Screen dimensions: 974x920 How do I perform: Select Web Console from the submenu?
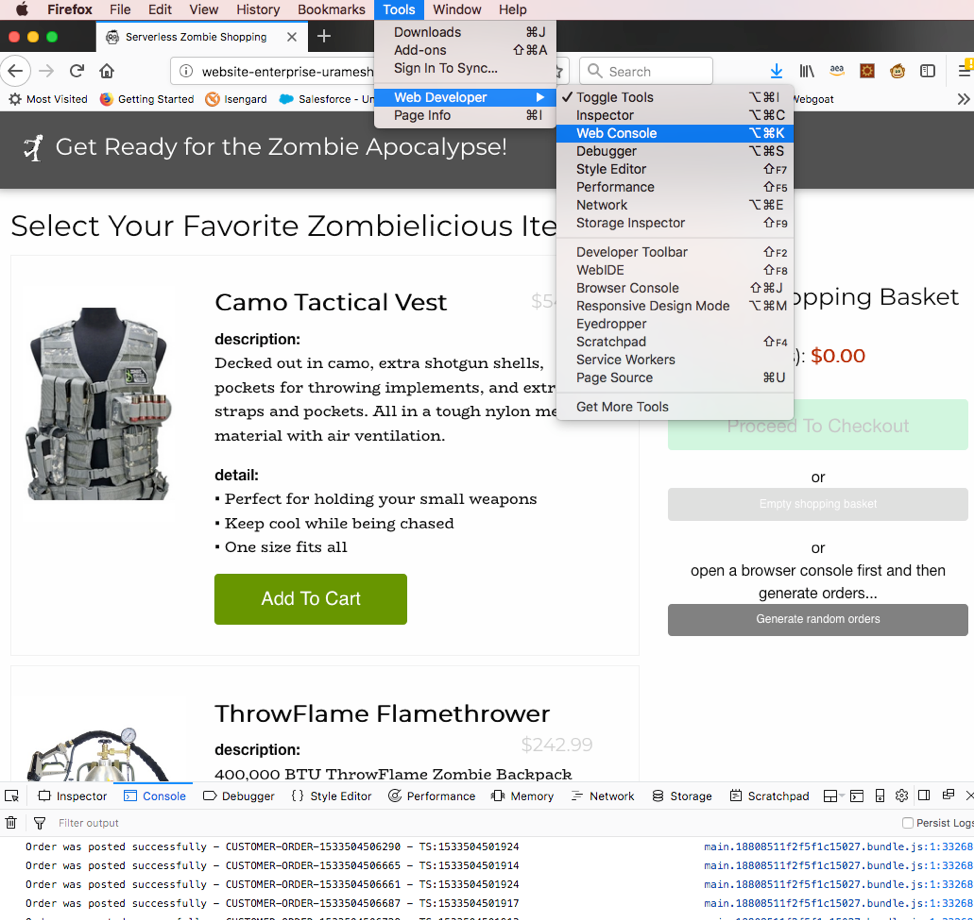(x=675, y=133)
